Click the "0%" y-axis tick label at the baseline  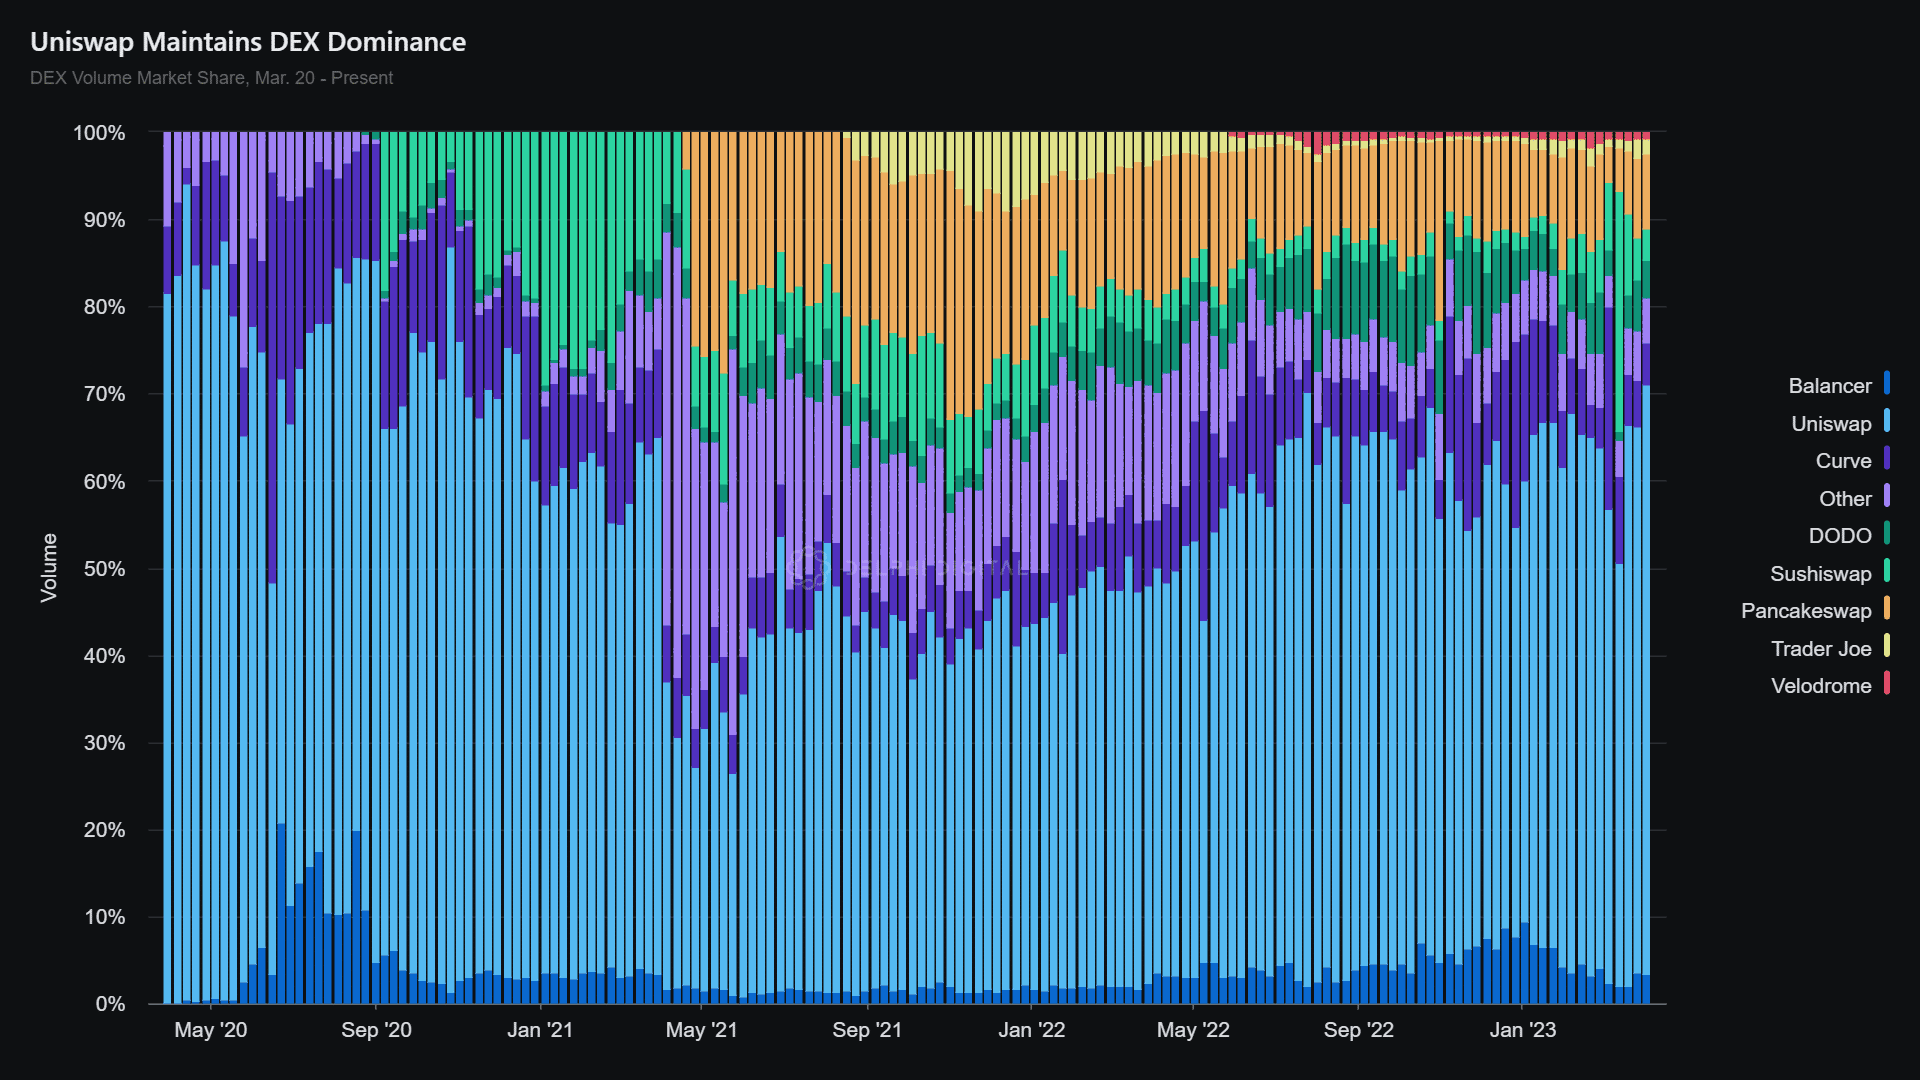pyautogui.click(x=110, y=1004)
